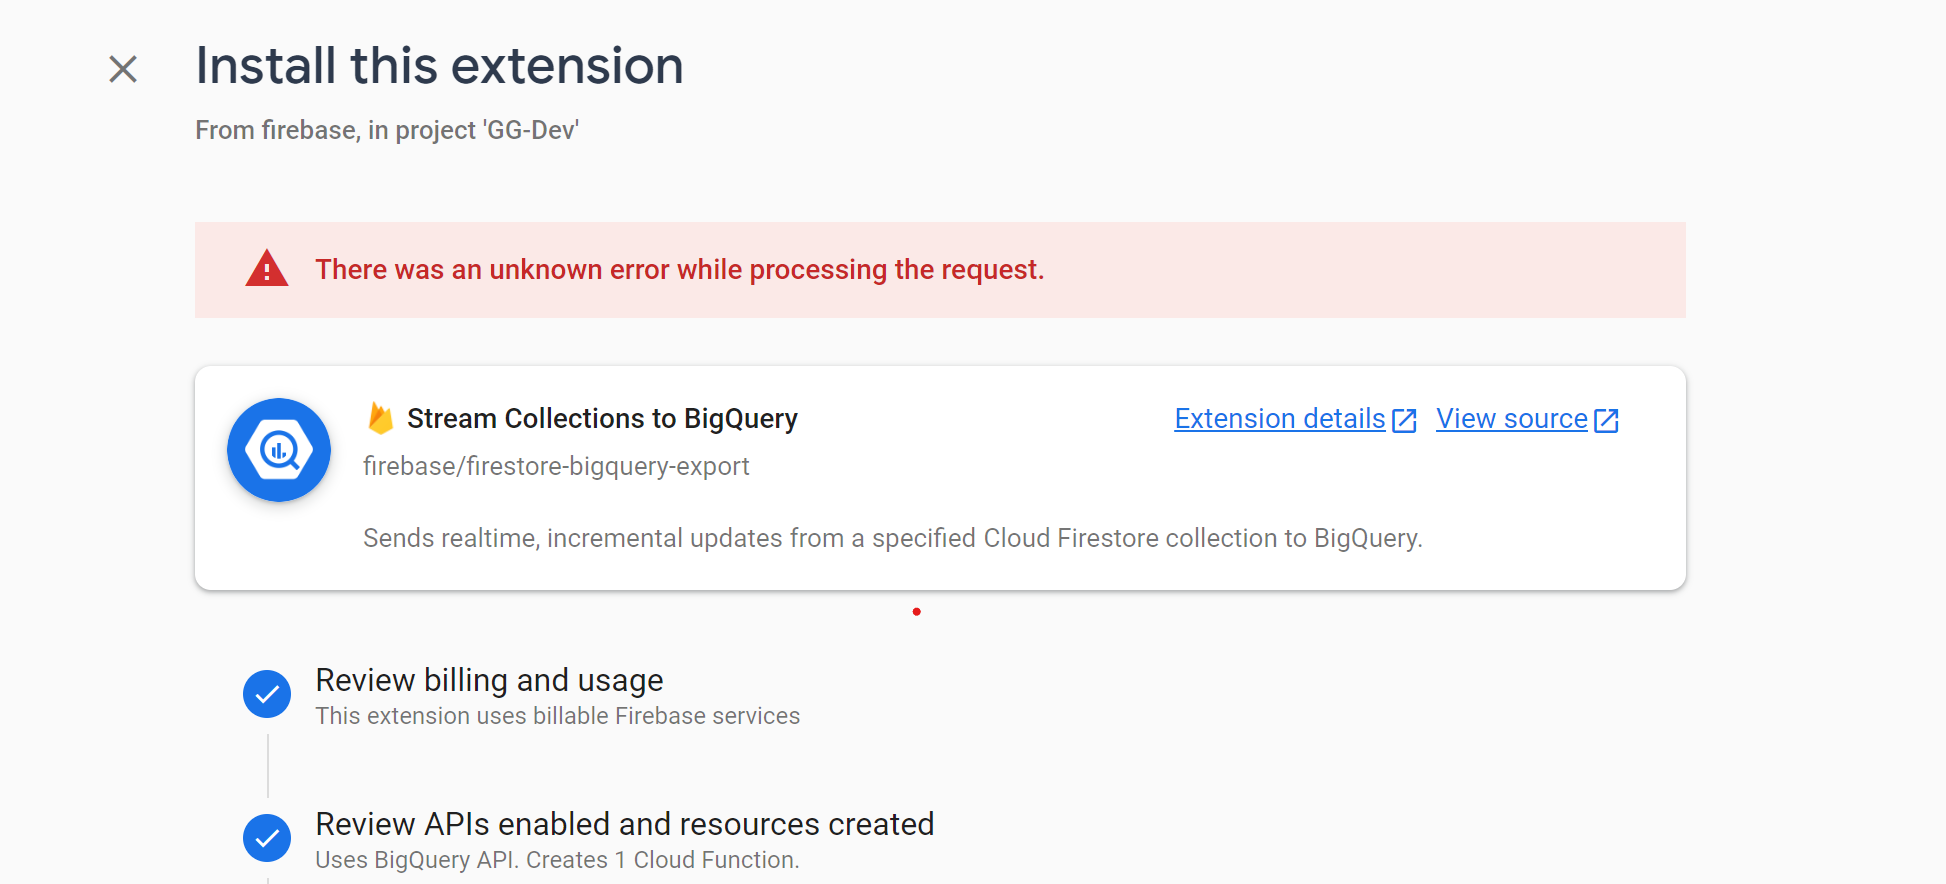Image resolution: width=1946 pixels, height=884 pixels.
Task: Click the external link icon beside View source
Action: pyautogui.click(x=1607, y=420)
